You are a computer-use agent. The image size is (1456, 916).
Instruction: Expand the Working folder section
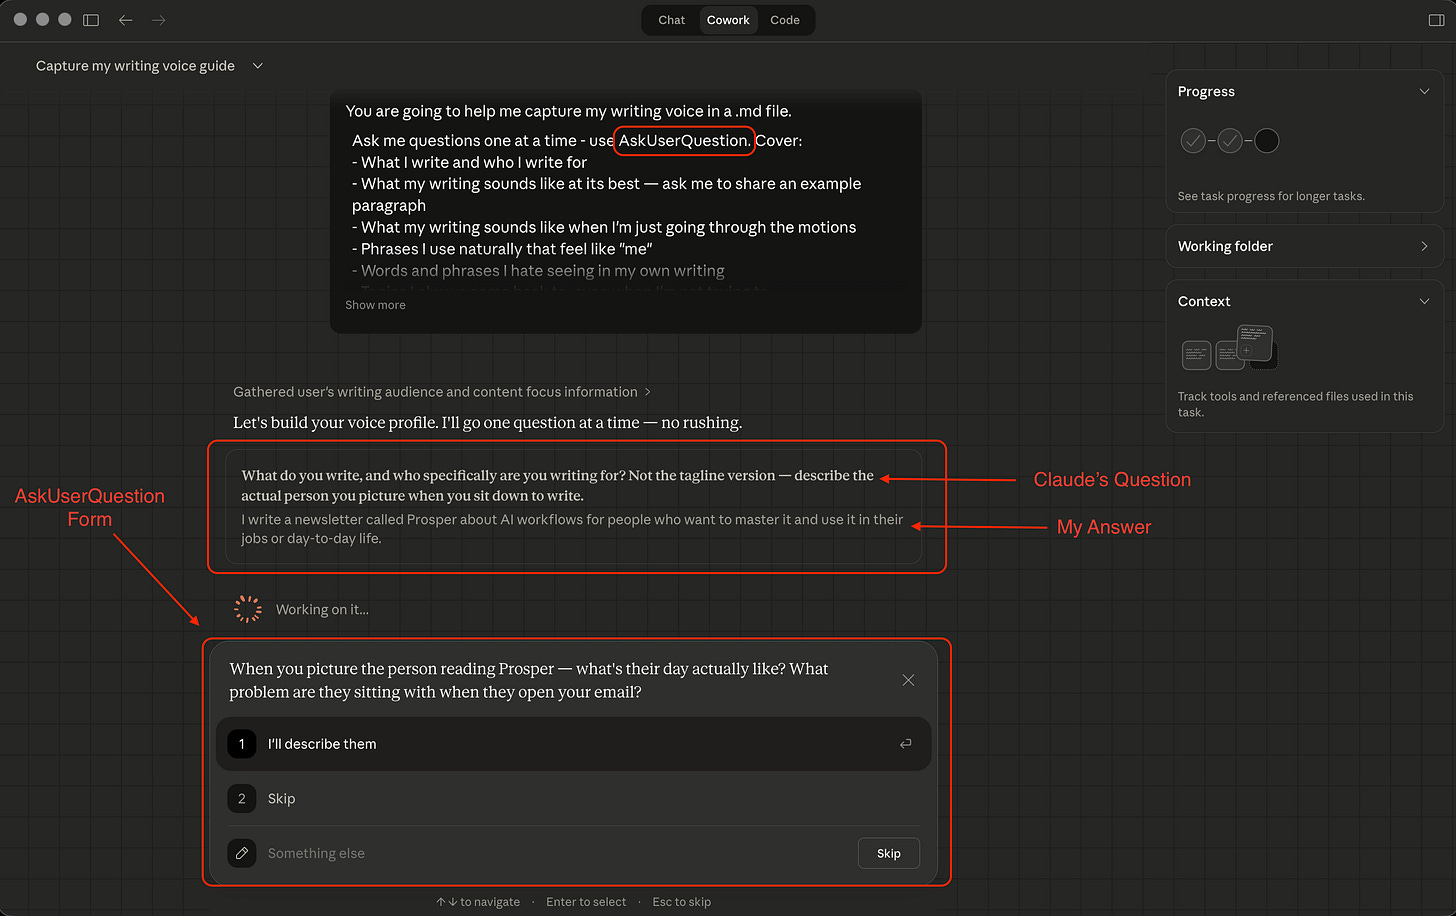pyautogui.click(x=1304, y=246)
